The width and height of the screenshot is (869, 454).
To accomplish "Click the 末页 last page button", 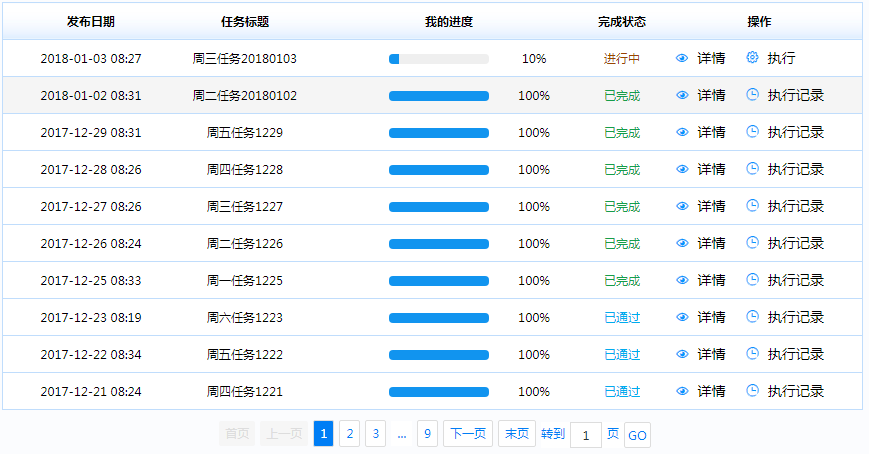I will [x=516, y=434].
